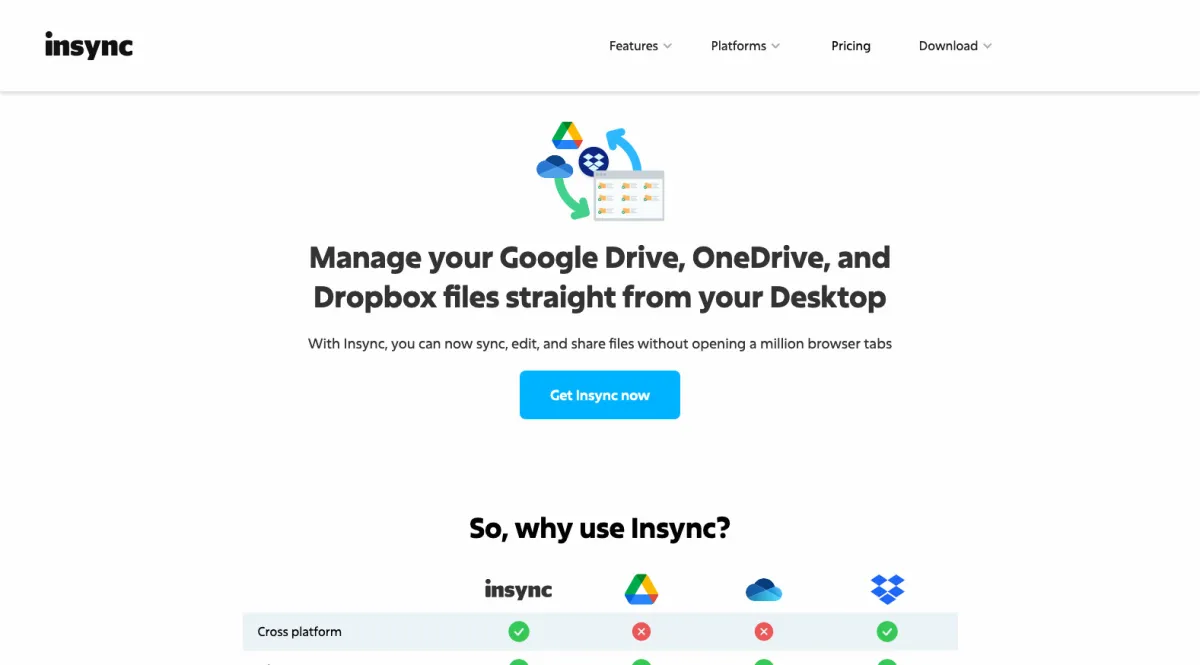The width and height of the screenshot is (1200, 665).
Task: Open the Pricing page
Action: coord(851,46)
